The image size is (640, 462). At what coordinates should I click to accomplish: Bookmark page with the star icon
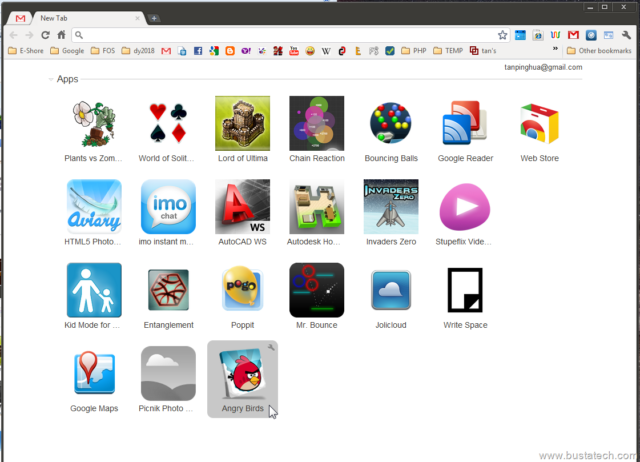coord(502,35)
